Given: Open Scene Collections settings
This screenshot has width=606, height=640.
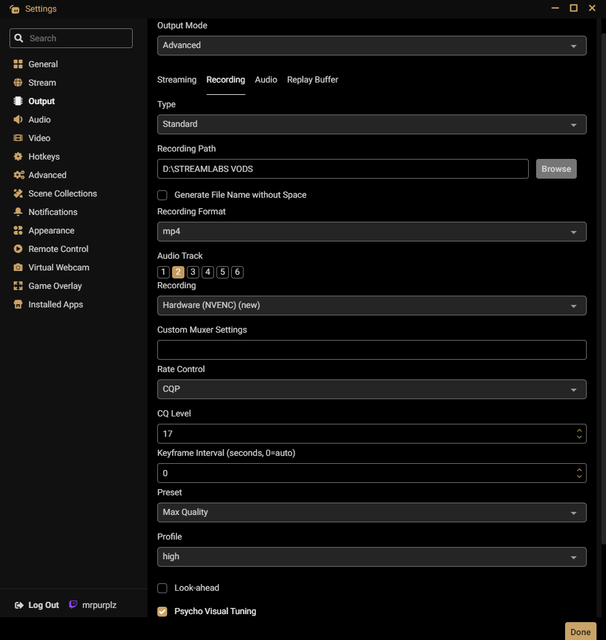Looking at the screenshot, I should point(62,193).
